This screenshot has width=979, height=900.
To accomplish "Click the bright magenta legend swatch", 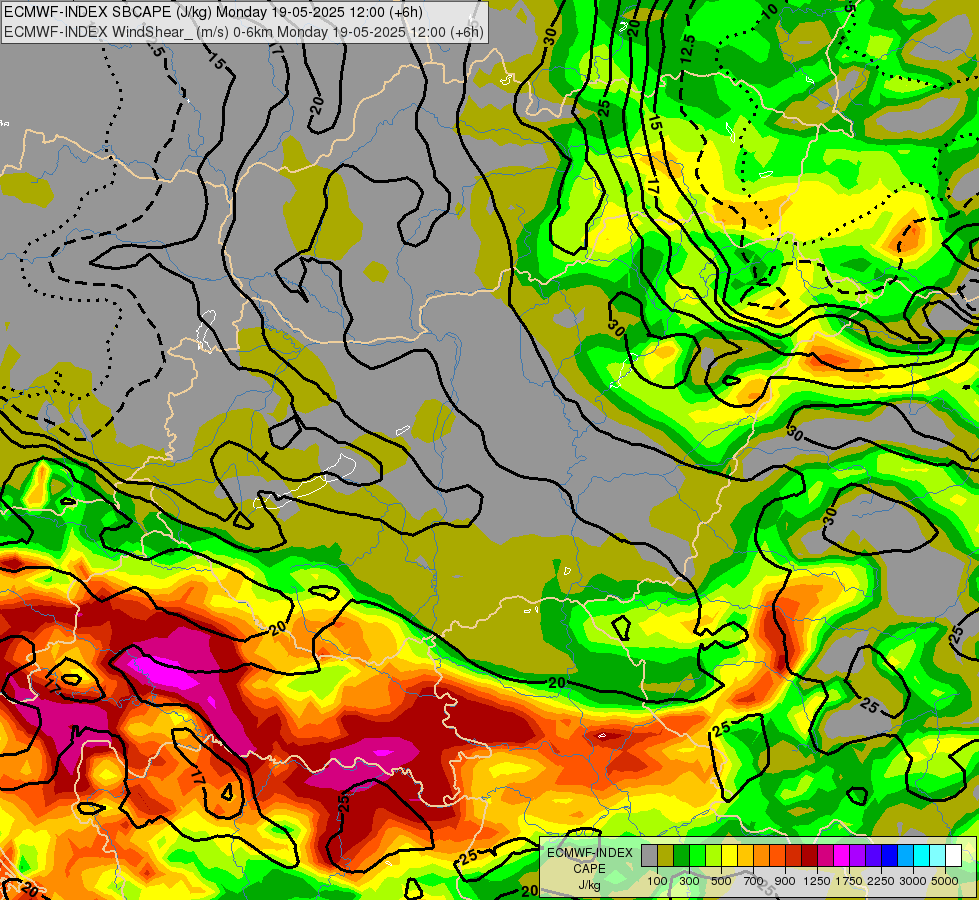I will (x=842, y=856).
